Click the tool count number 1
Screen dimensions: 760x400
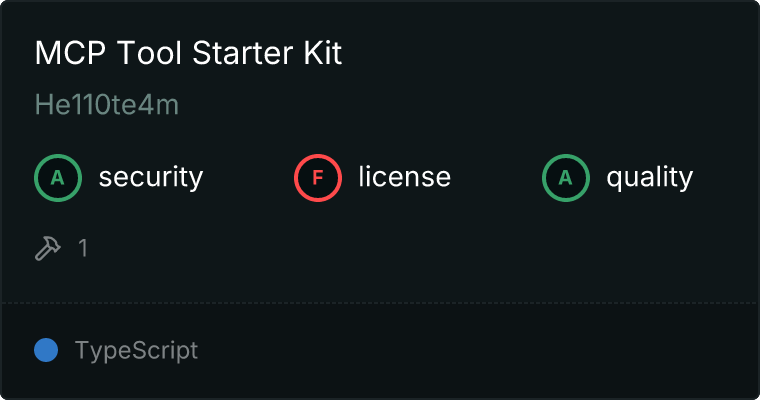[x=83, y=248]
